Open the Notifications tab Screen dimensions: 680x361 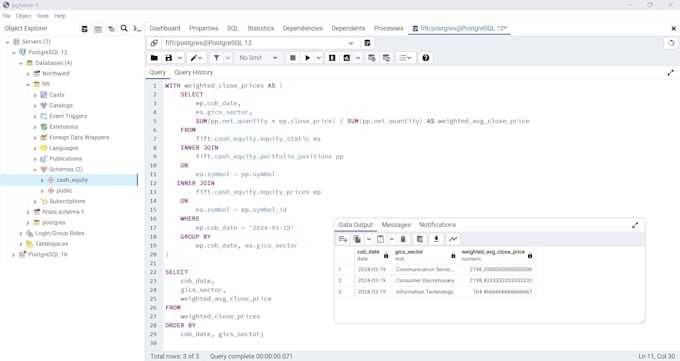coord(438,225)
